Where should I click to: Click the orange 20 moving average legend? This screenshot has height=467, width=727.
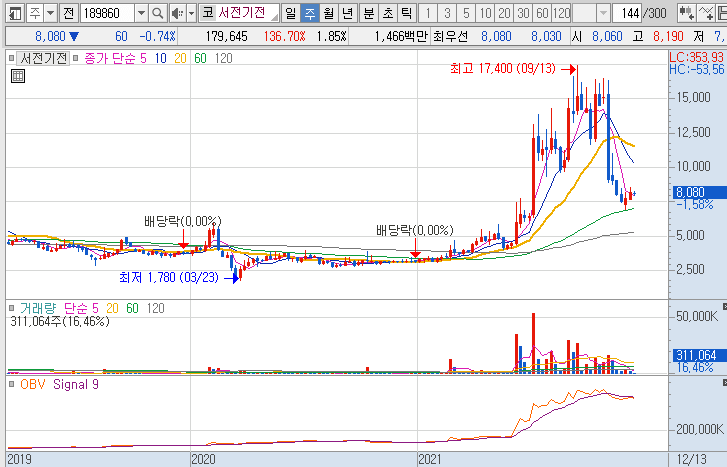(x=180, y=58)
